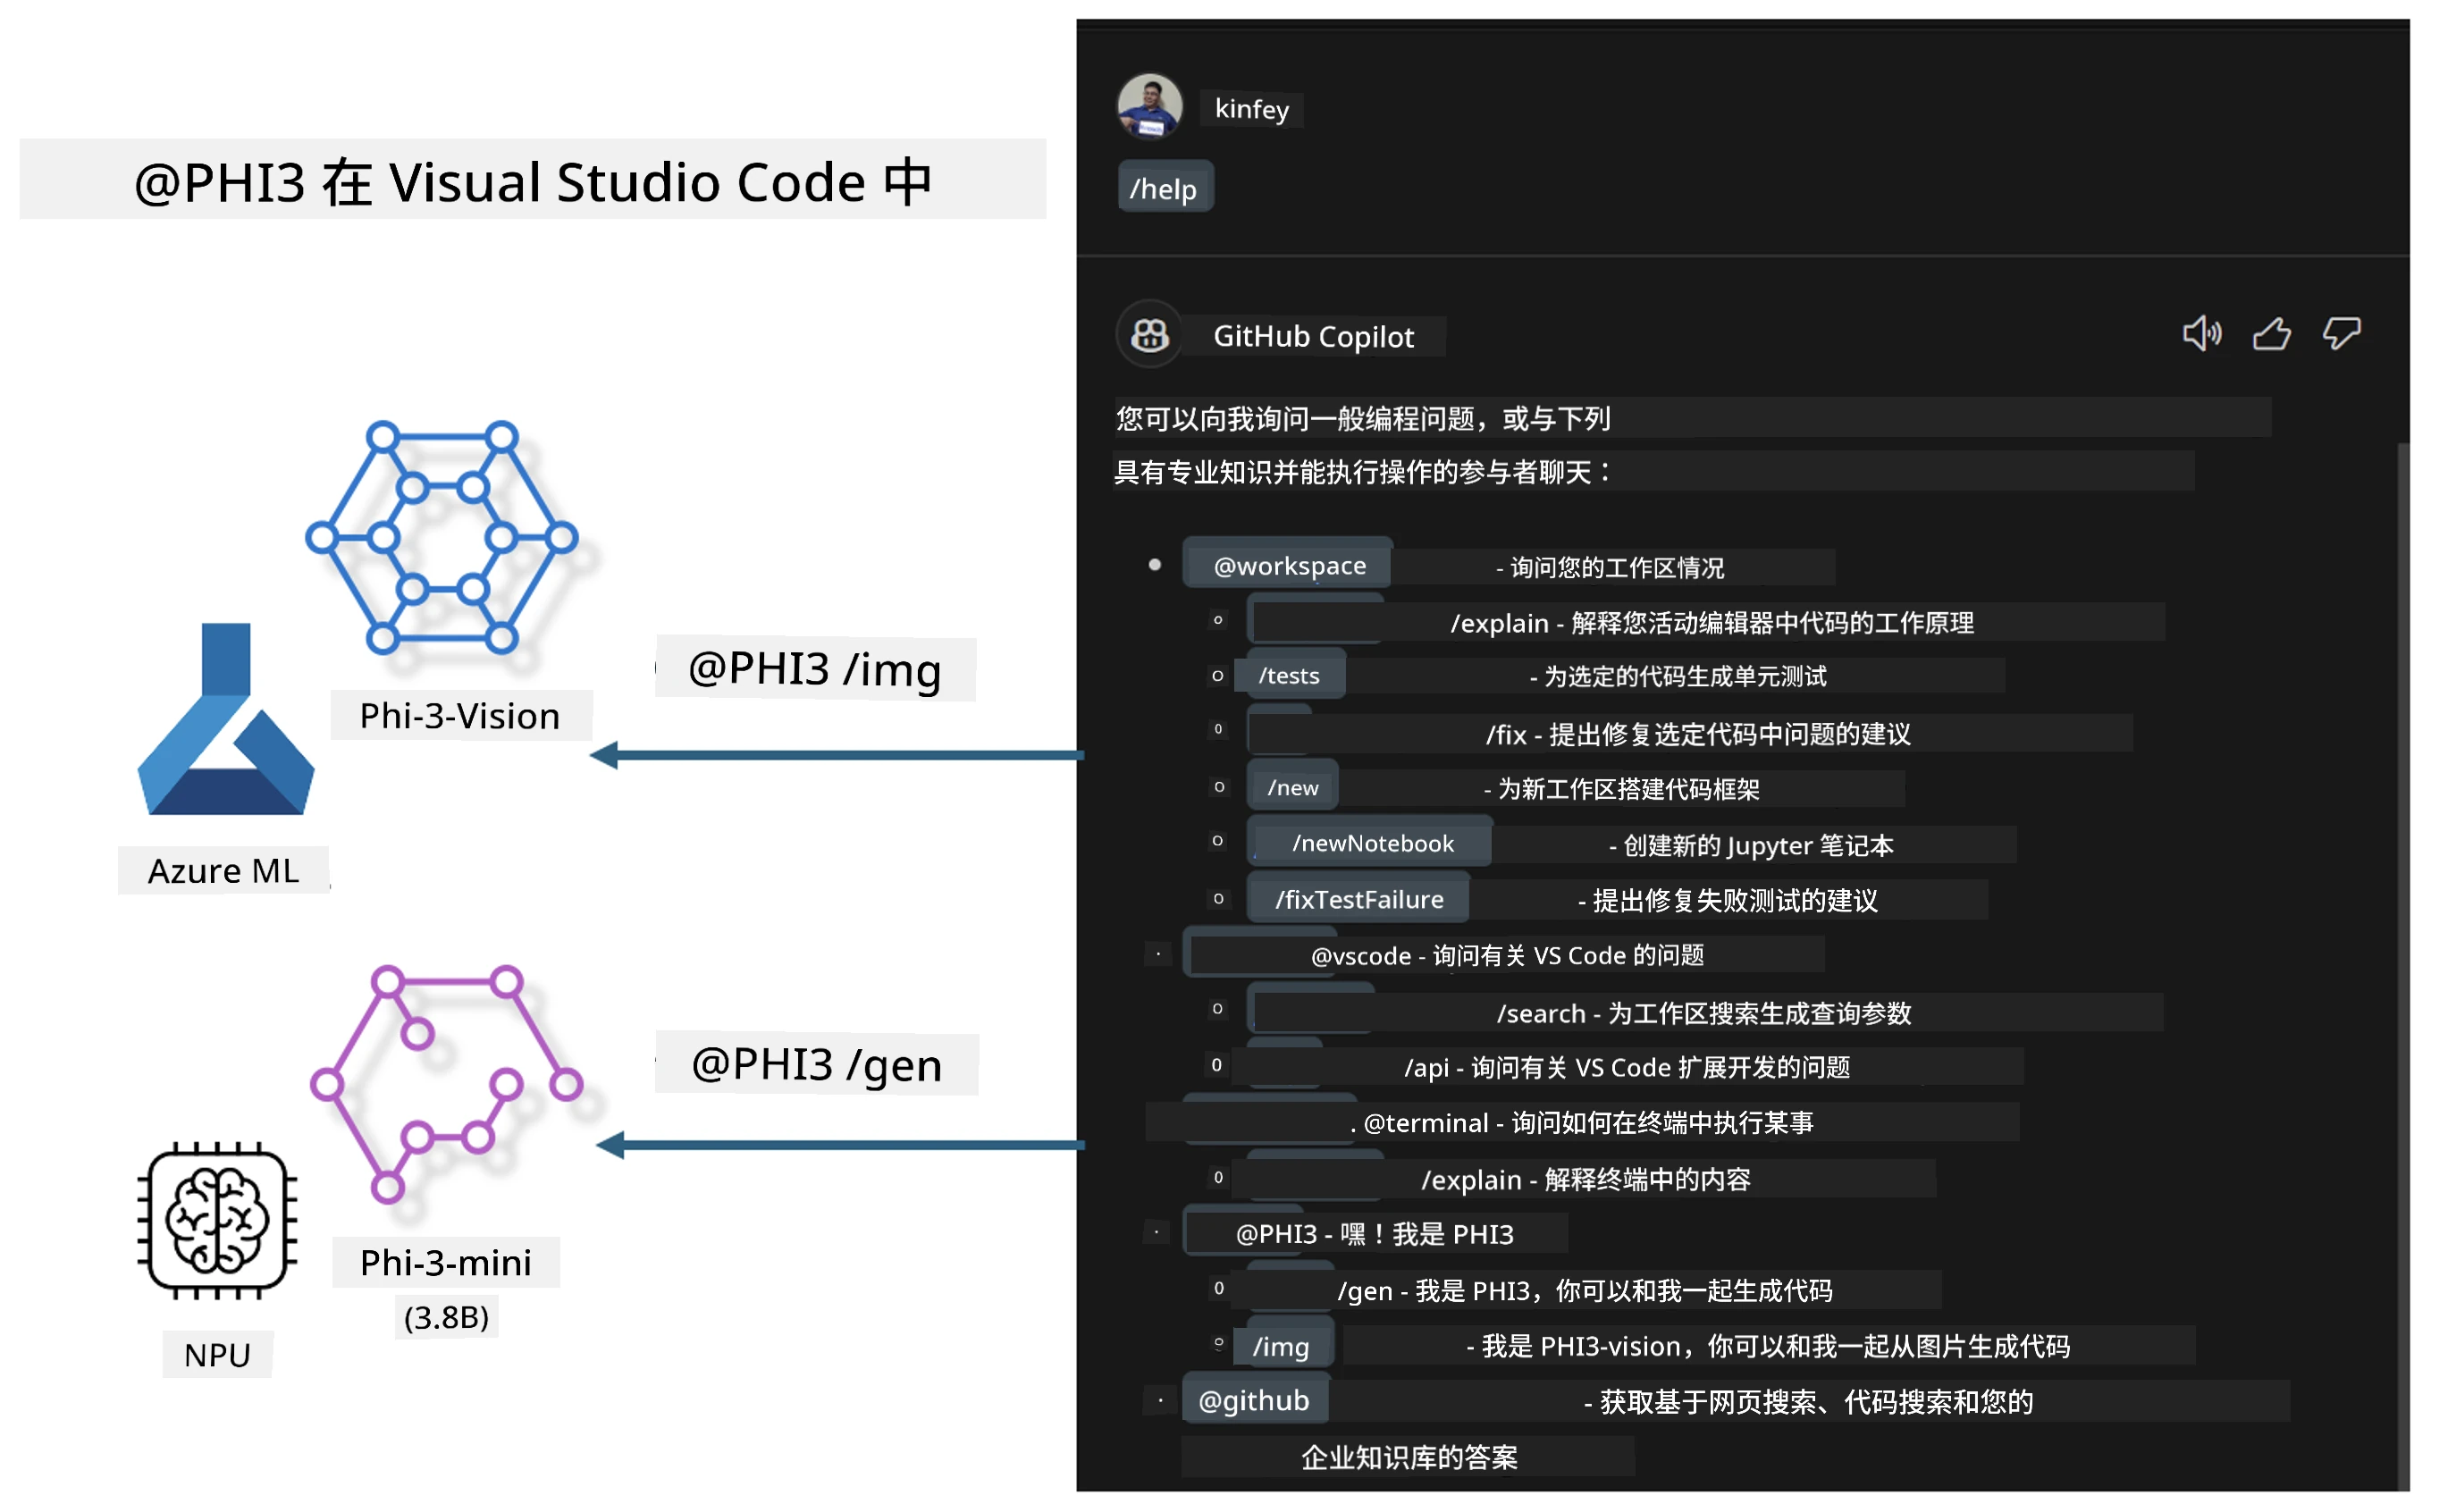Image resolution: width=2456 pixels, height=1512 pixels.
Task: Click the Azure ML logo
Action: [226, 719]
